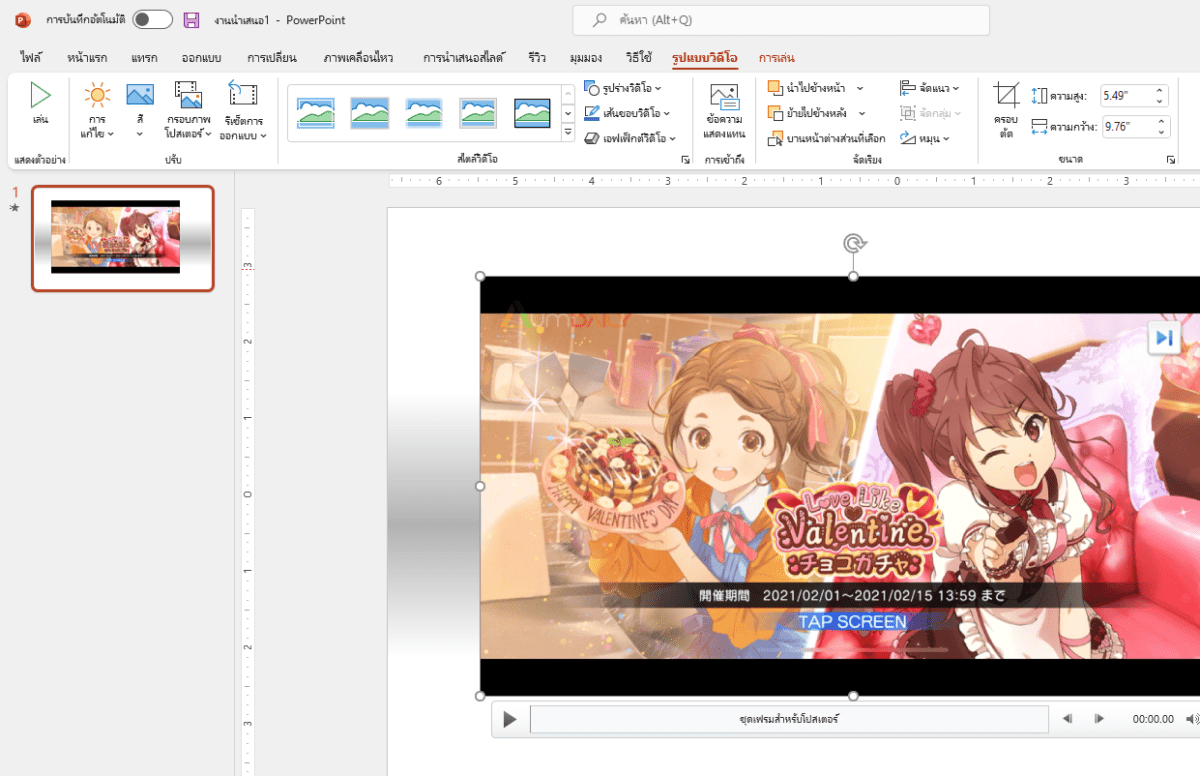Click the video seek progress bar
This screenshot has height=776, width=1200.
tap(788, 719)
